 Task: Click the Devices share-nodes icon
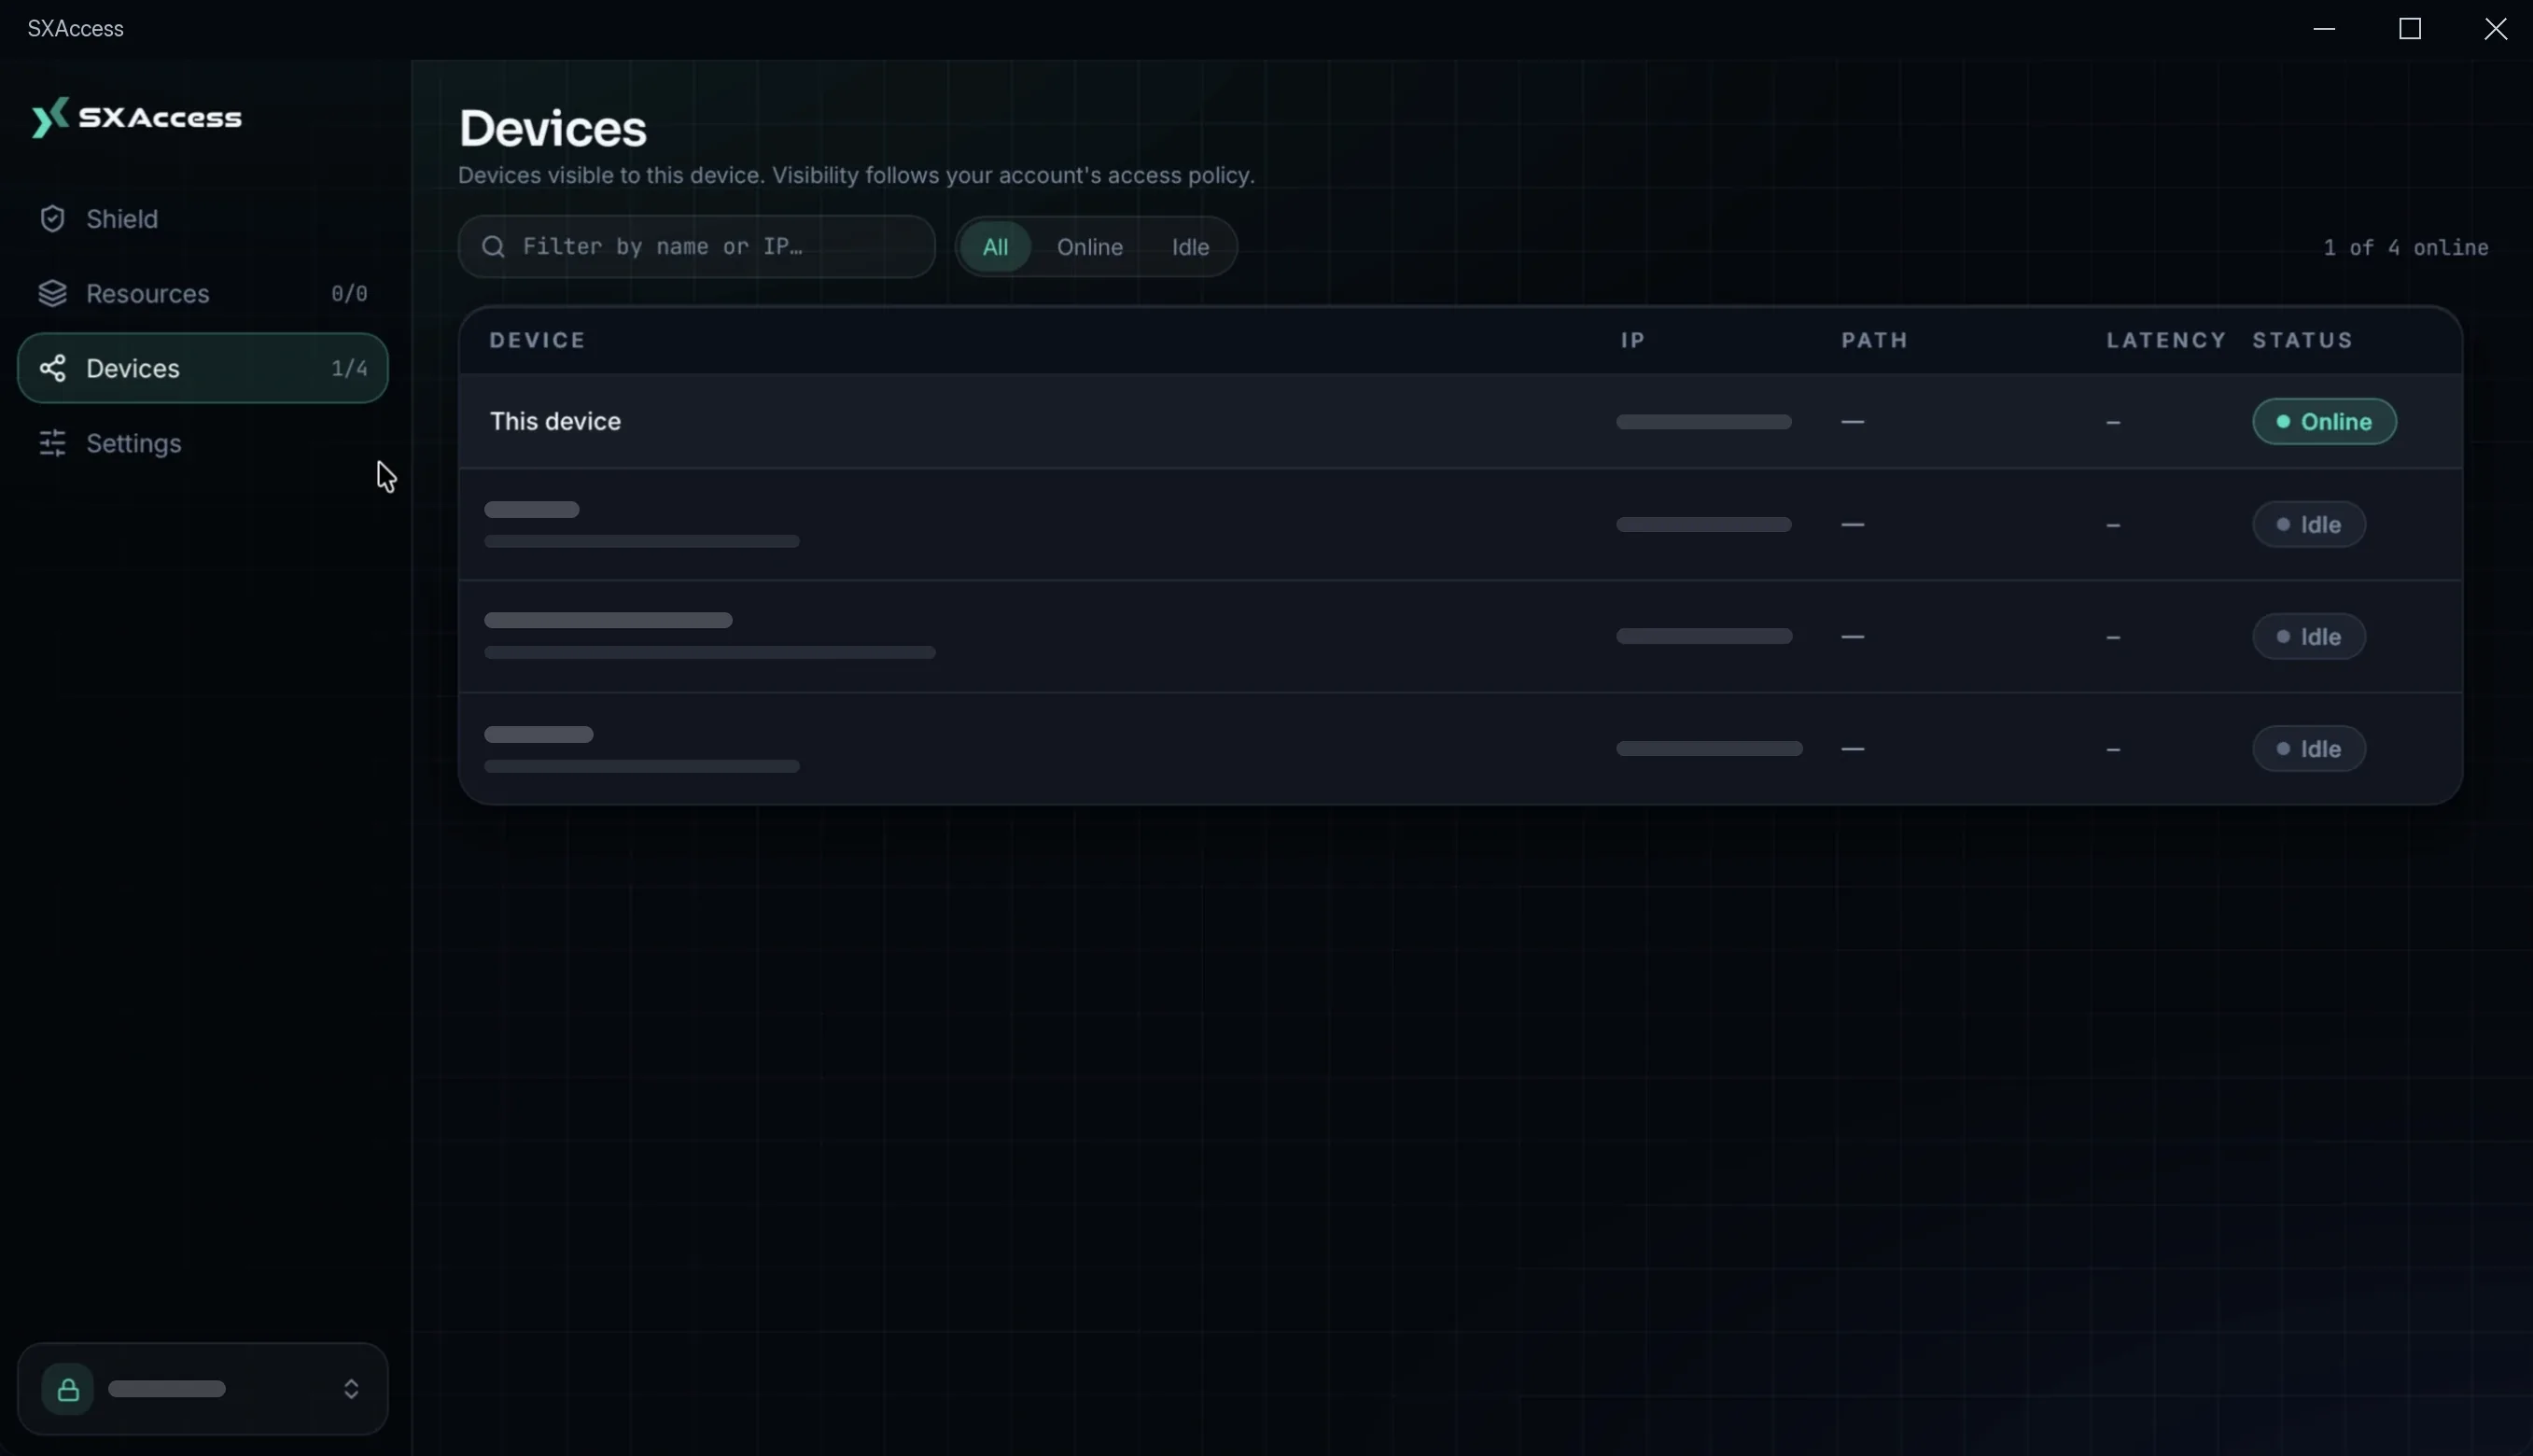(52, 369)
